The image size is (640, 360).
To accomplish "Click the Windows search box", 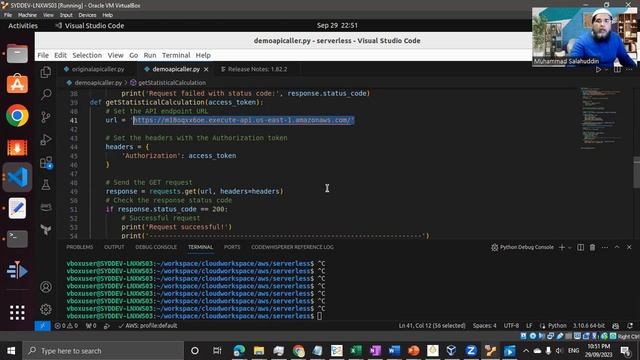I will click(x=103, y=351).
